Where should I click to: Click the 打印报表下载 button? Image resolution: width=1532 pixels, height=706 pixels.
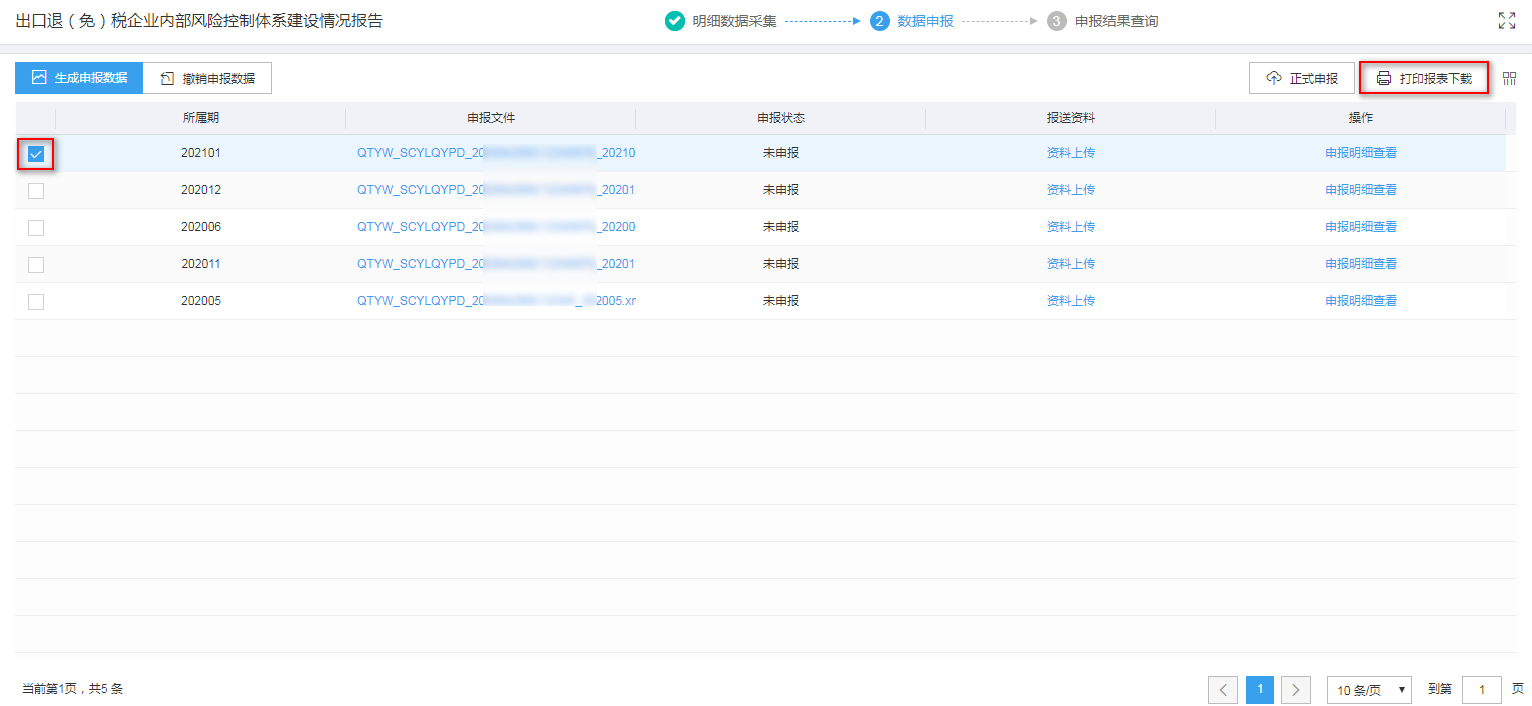point(1424,78)
